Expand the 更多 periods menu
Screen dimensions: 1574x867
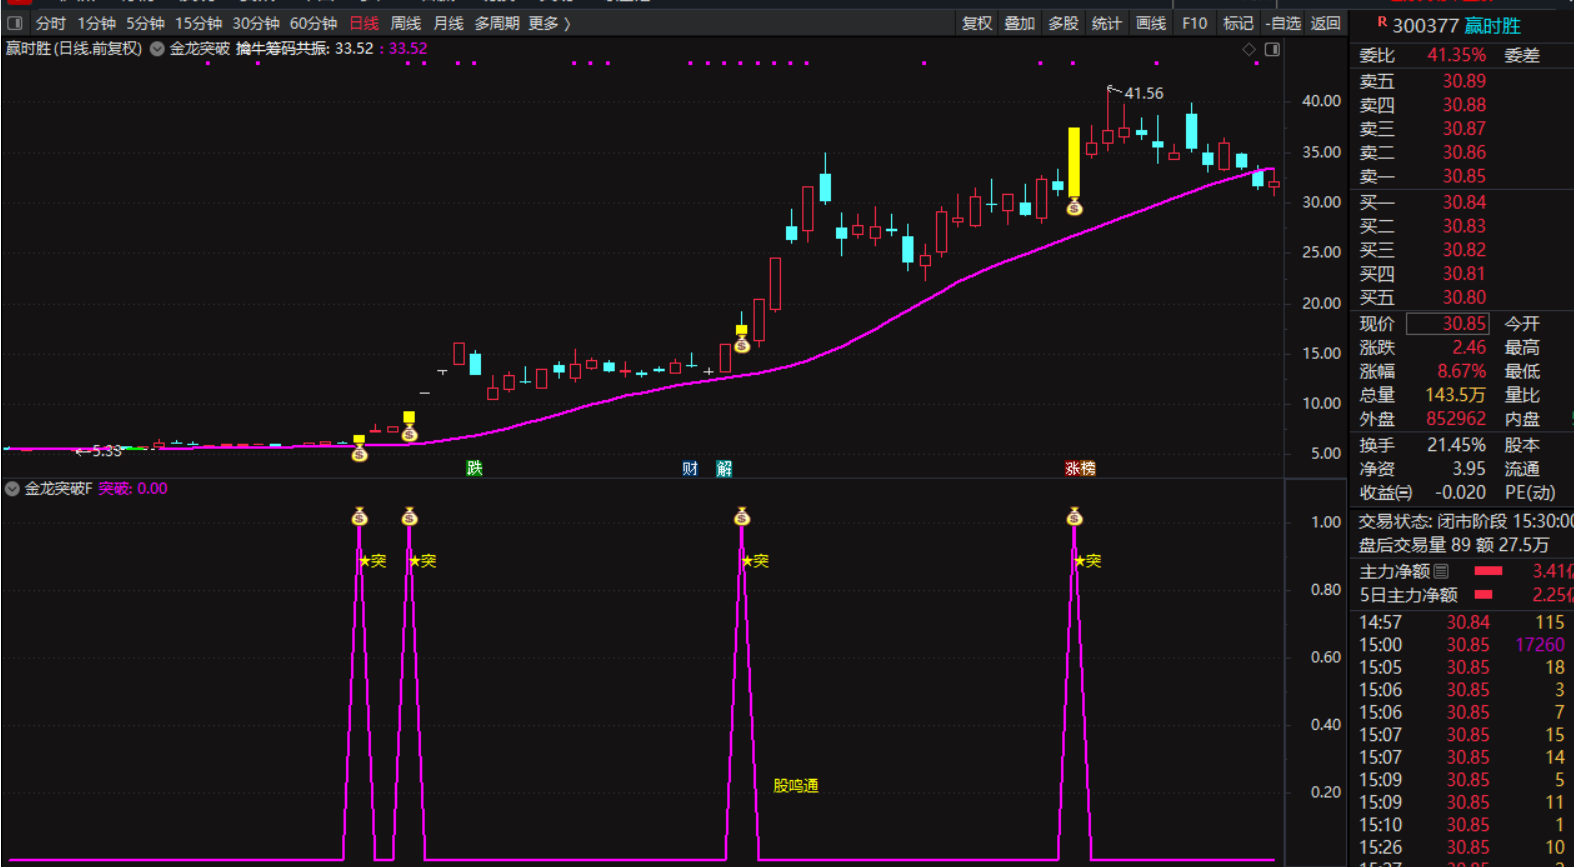(x=549, y=23)
